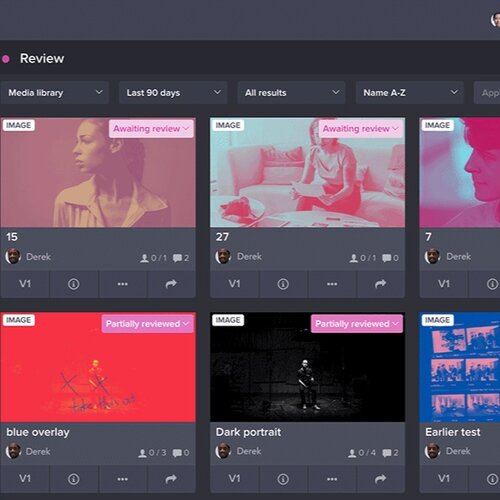500x500 pixels.
Task: Select V1 version of blue overlay
Action: coord(25,479)
